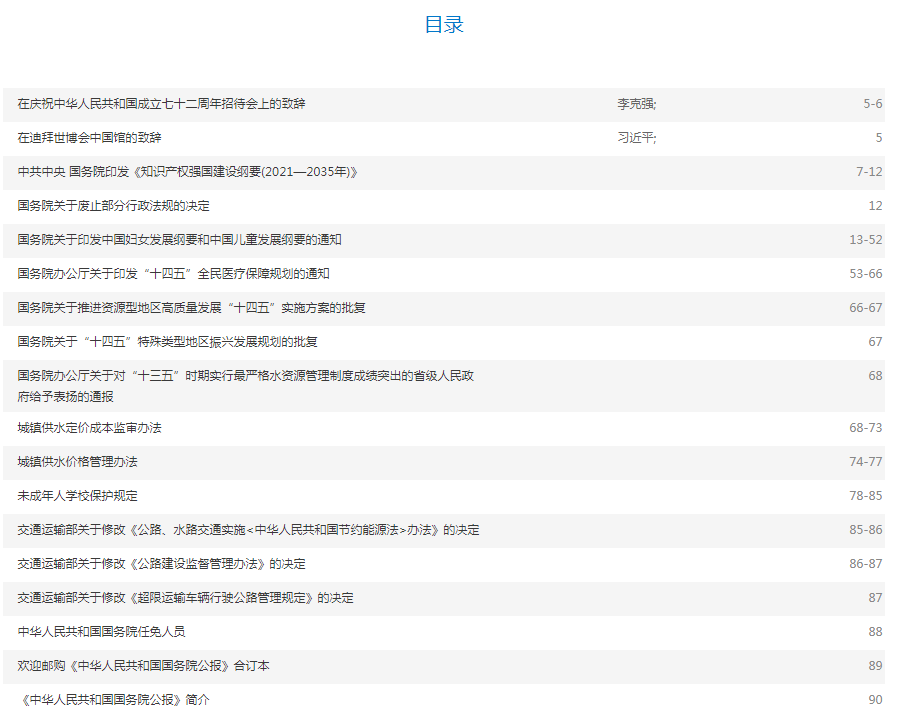
Task: Open '国务院关于废止部分行政法规的决定'
Action: click(114, 206)
